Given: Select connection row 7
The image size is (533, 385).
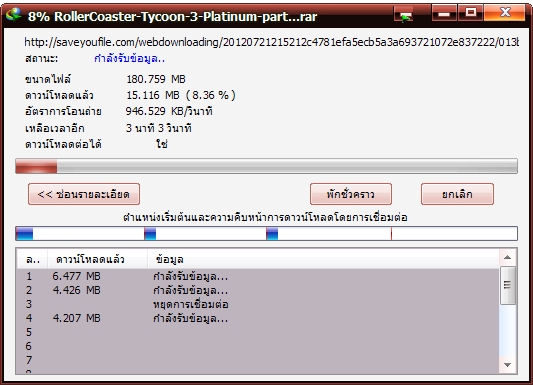Looking at the screenshot, I should pyautogui.click(x=258, y=360).
